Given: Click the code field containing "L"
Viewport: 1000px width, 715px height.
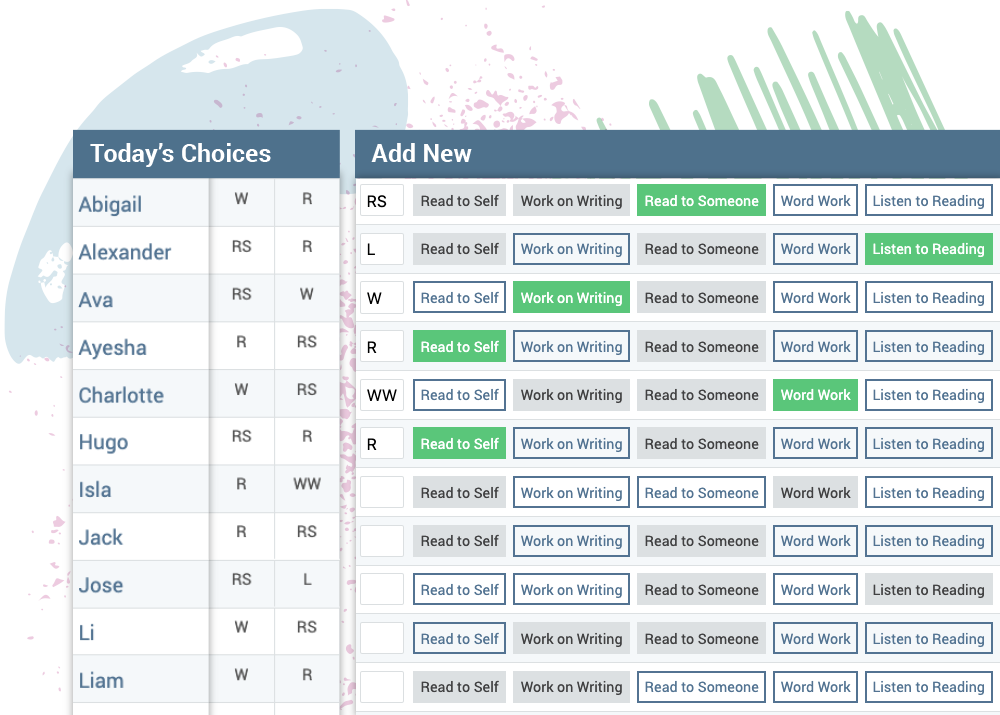Looking at the screenshot, I should point(382,249).
